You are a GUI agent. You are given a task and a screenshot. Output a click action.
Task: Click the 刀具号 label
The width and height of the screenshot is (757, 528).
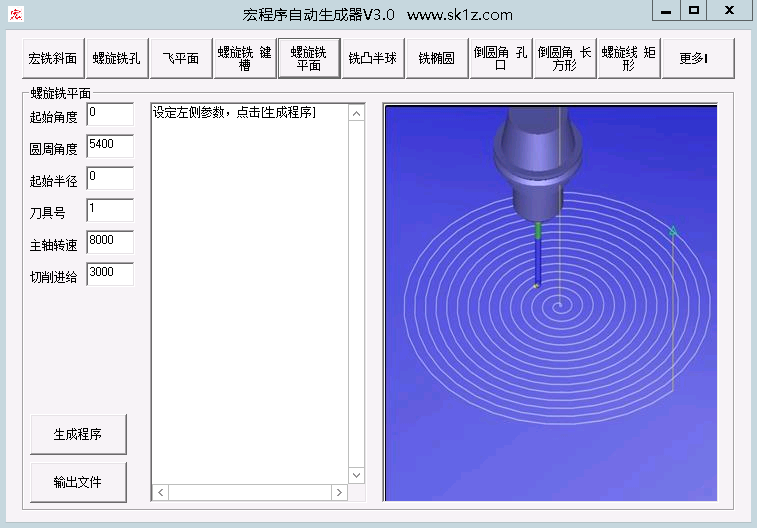pos(47,213)
